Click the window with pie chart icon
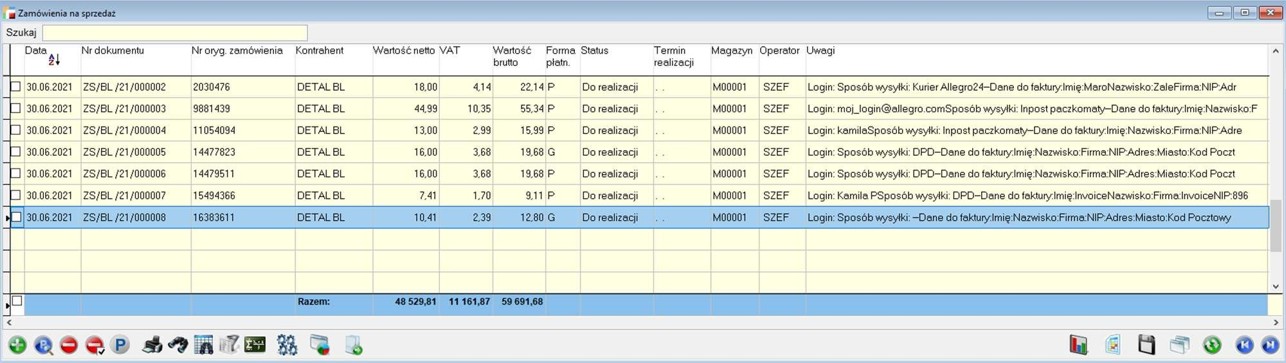 tap(320, 345)
